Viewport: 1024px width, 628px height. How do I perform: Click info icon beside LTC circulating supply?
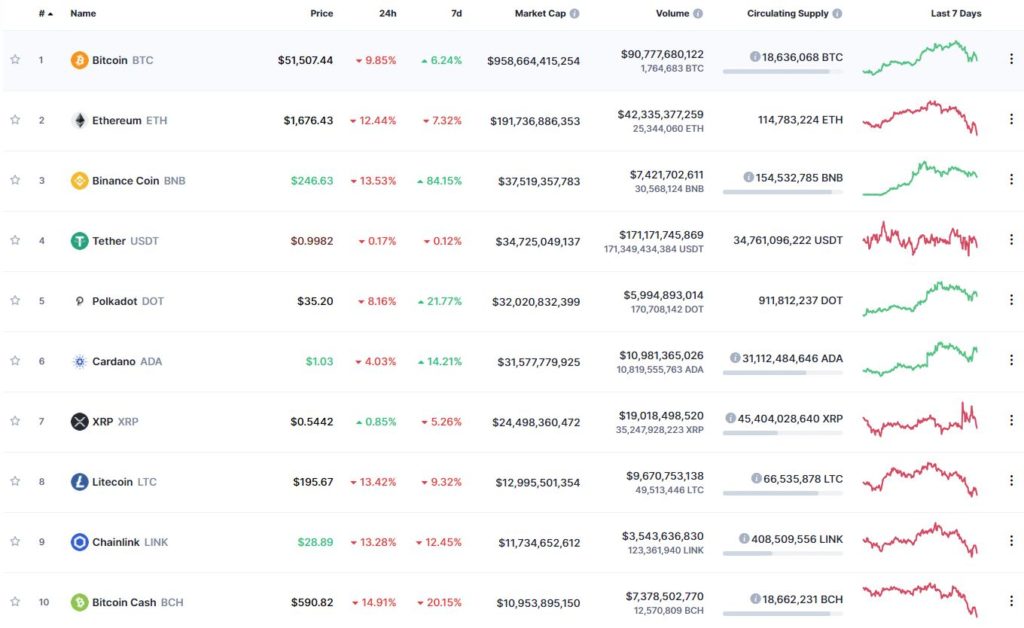point(756,479)
